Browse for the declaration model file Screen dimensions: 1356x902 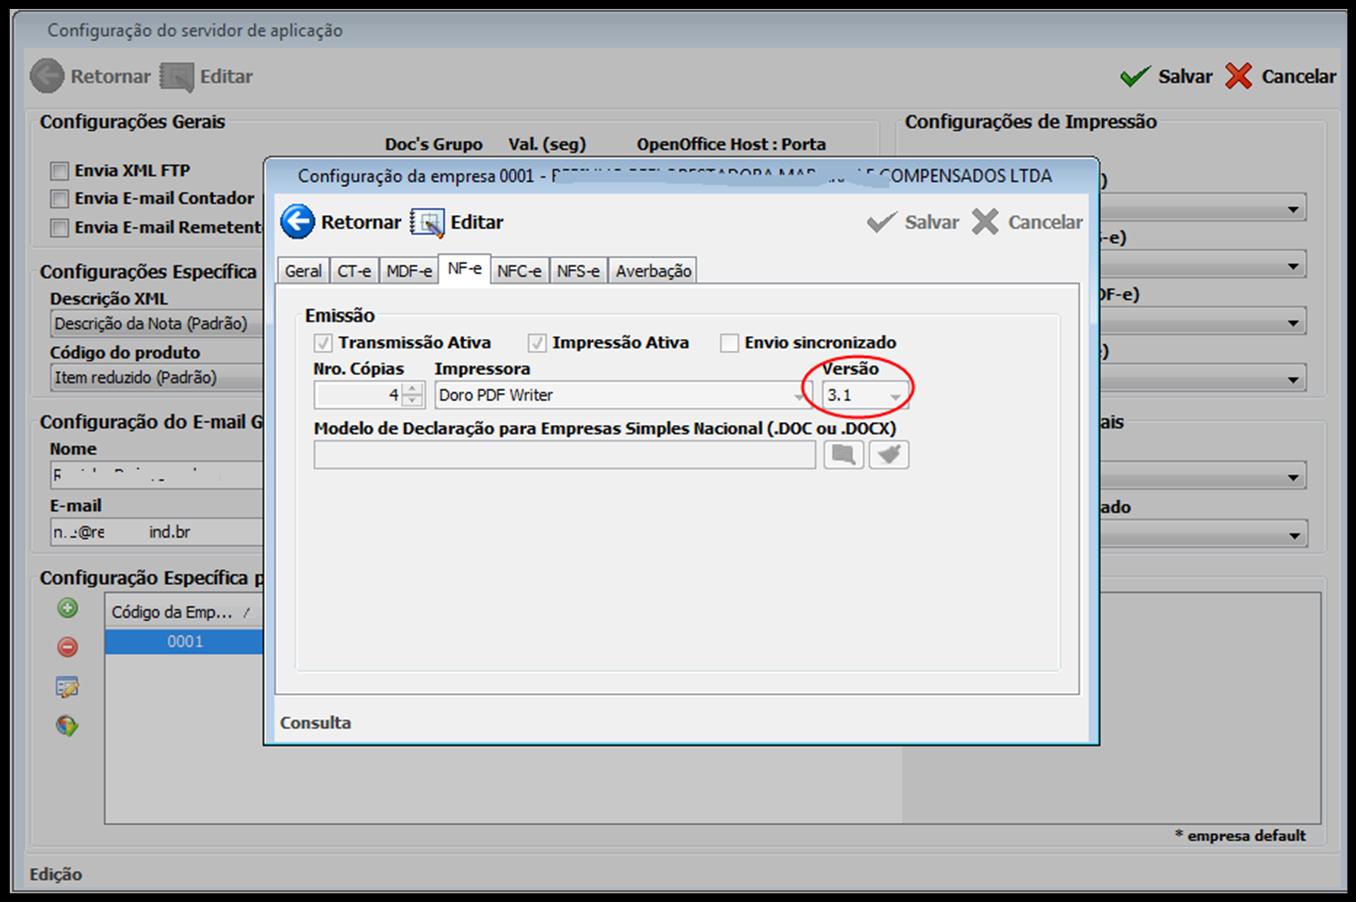coord(843,455)
